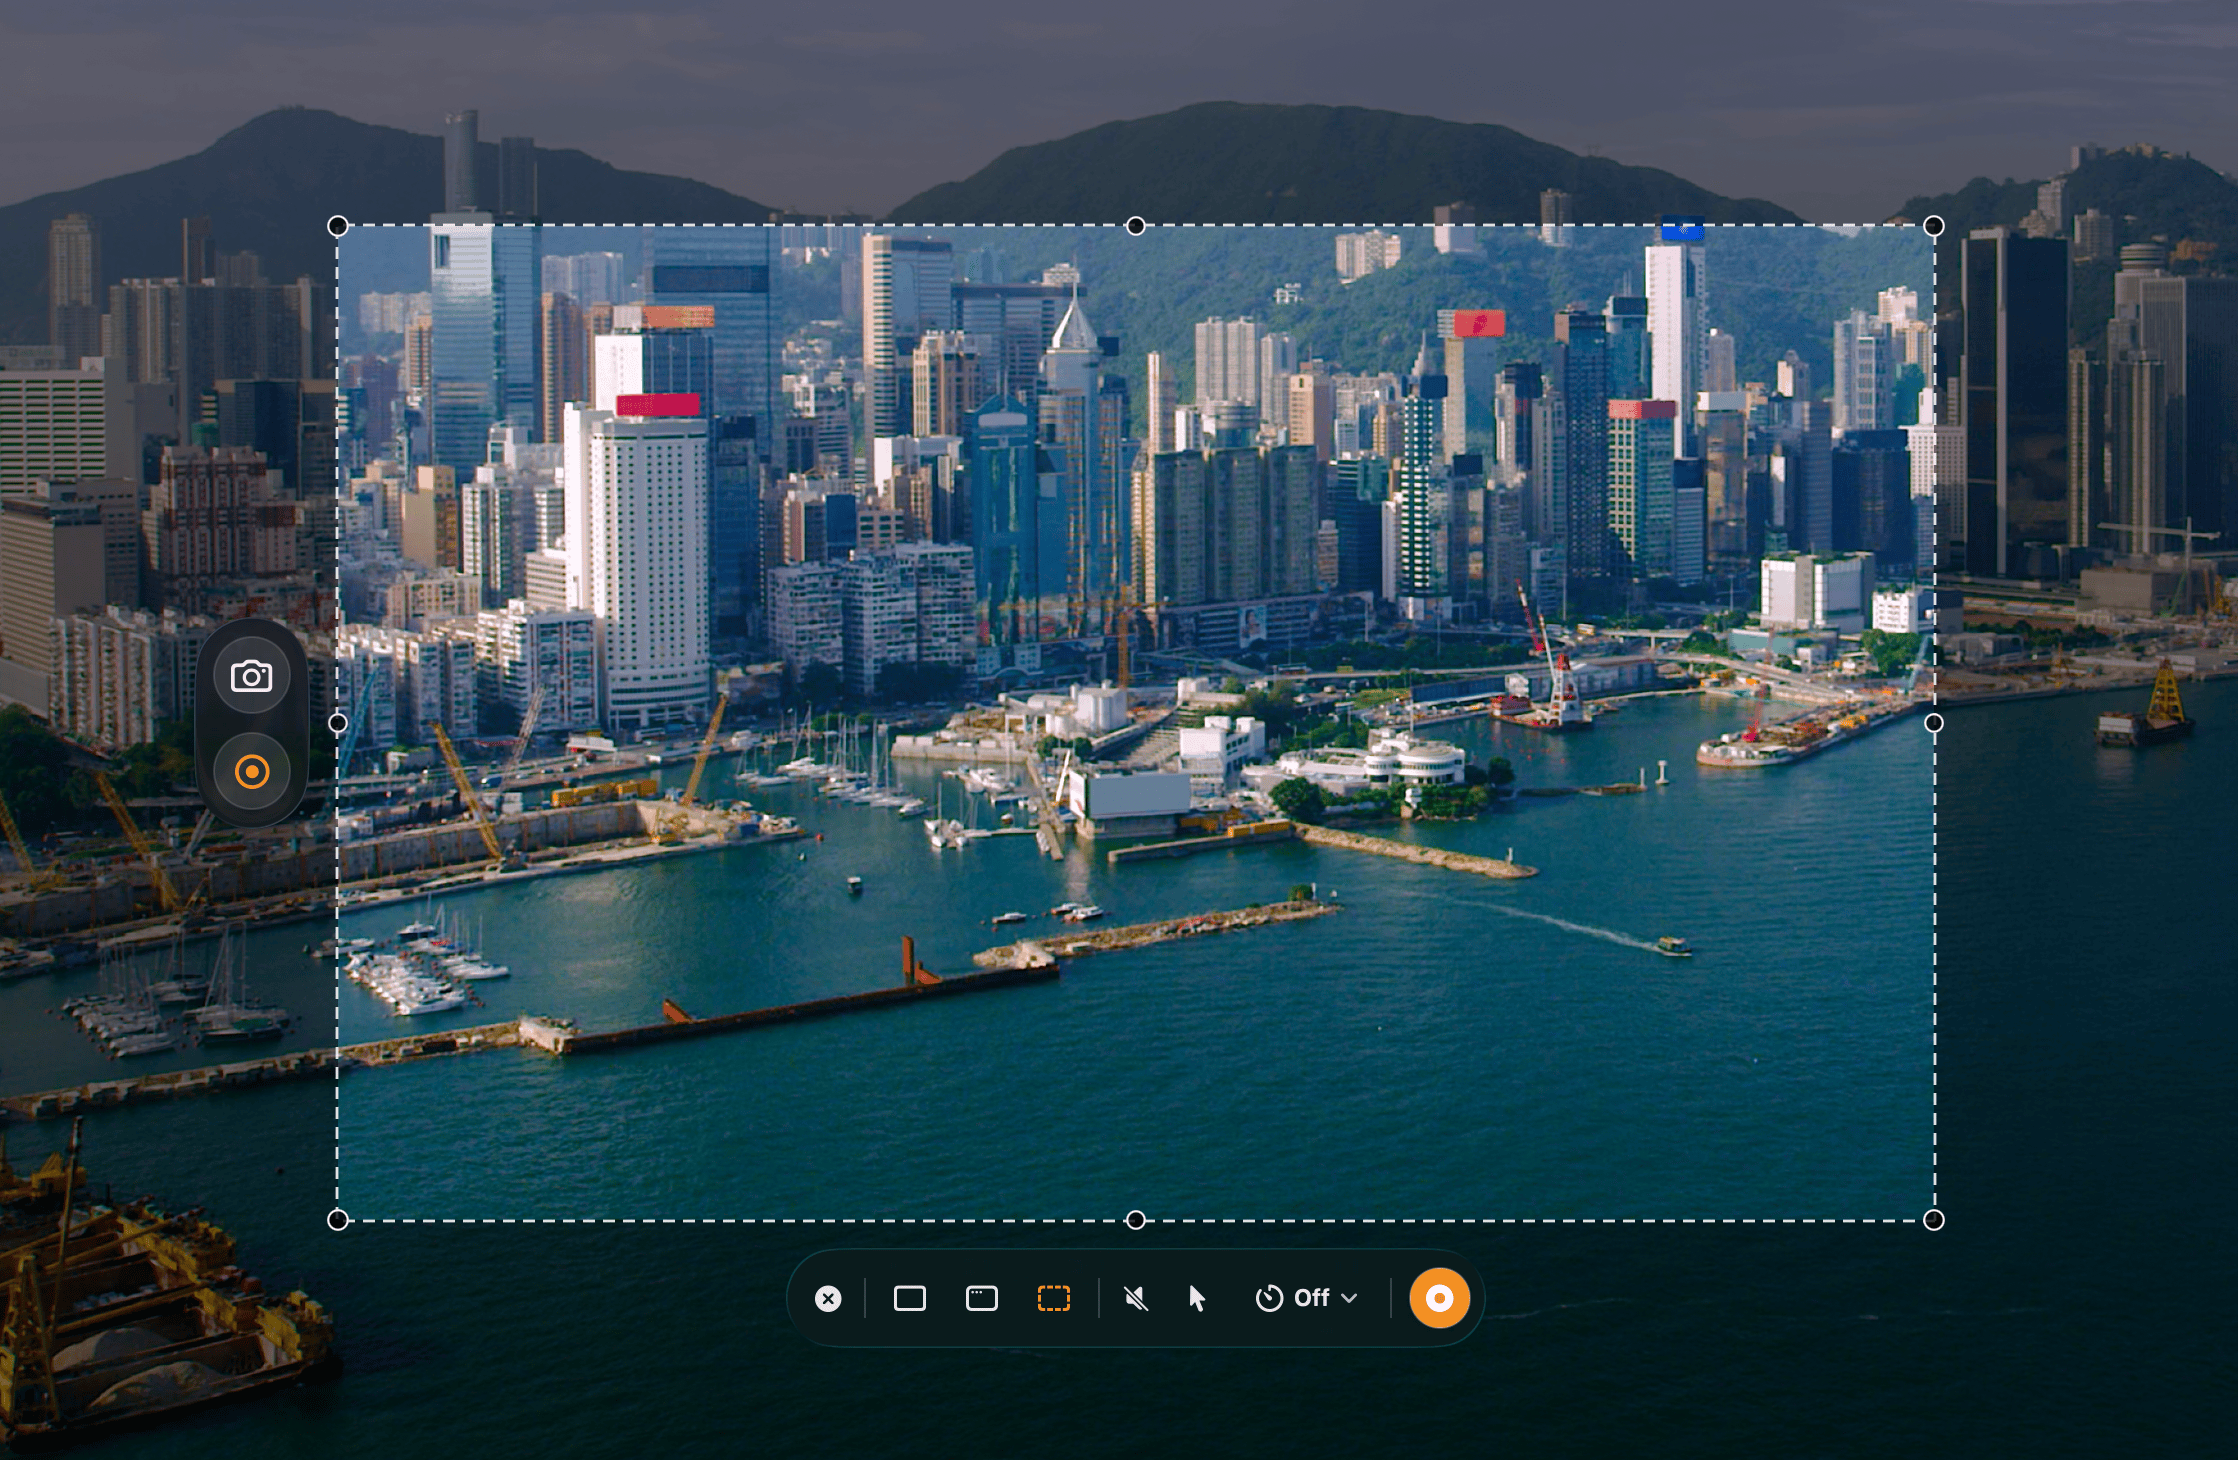Select video recording mode on the side panel
2238x1460 pixels.
pyautogui.click(x=252, y=771)
